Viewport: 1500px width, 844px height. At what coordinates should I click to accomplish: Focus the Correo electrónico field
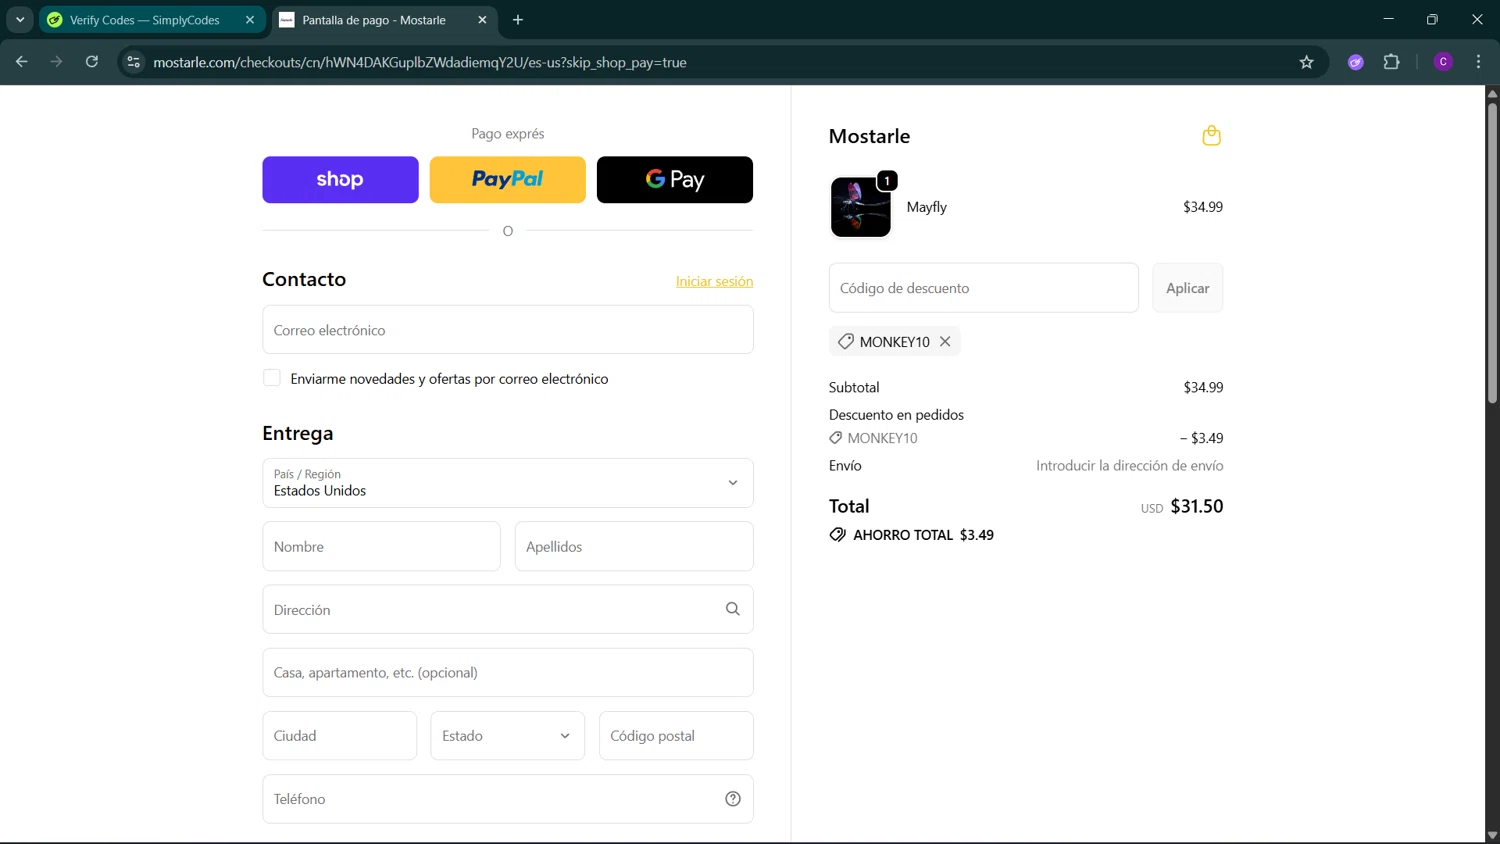coord(508,330)
